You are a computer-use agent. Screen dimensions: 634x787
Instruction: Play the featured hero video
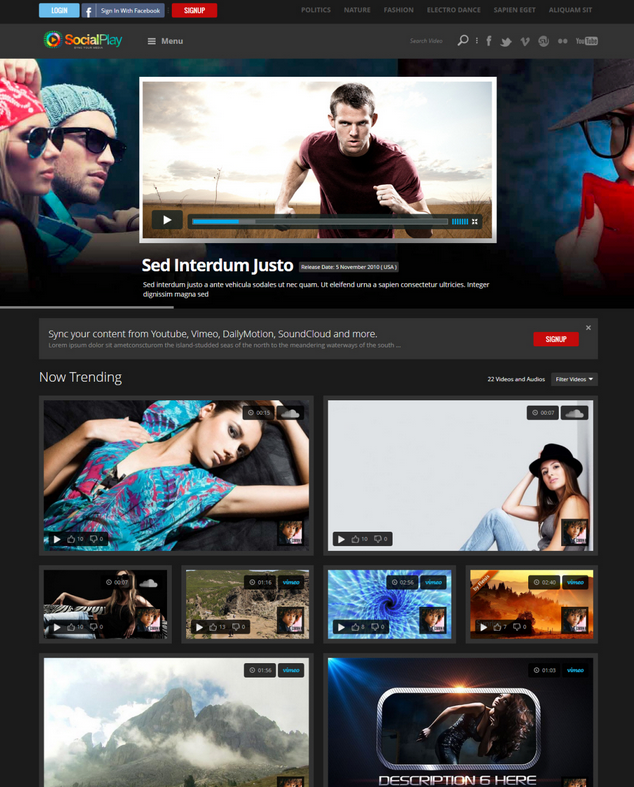[x=167, y=221]
